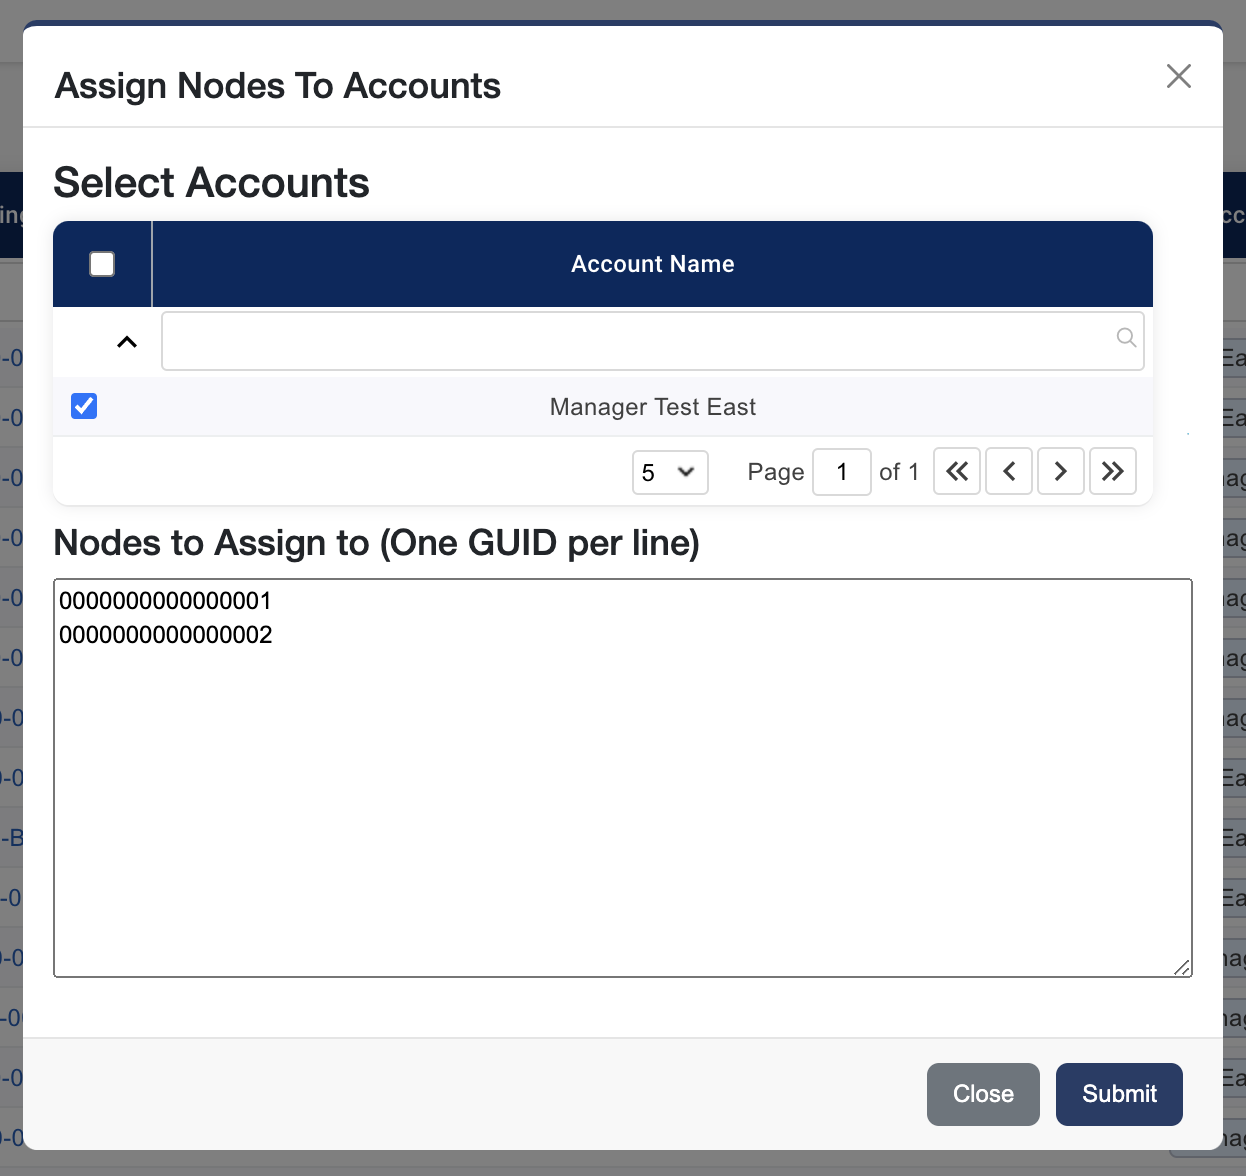This screenshot has height=1176, width=1246.
Task: Close the Assign Nodes dialog with X
Action: (x=1178, y=76)
